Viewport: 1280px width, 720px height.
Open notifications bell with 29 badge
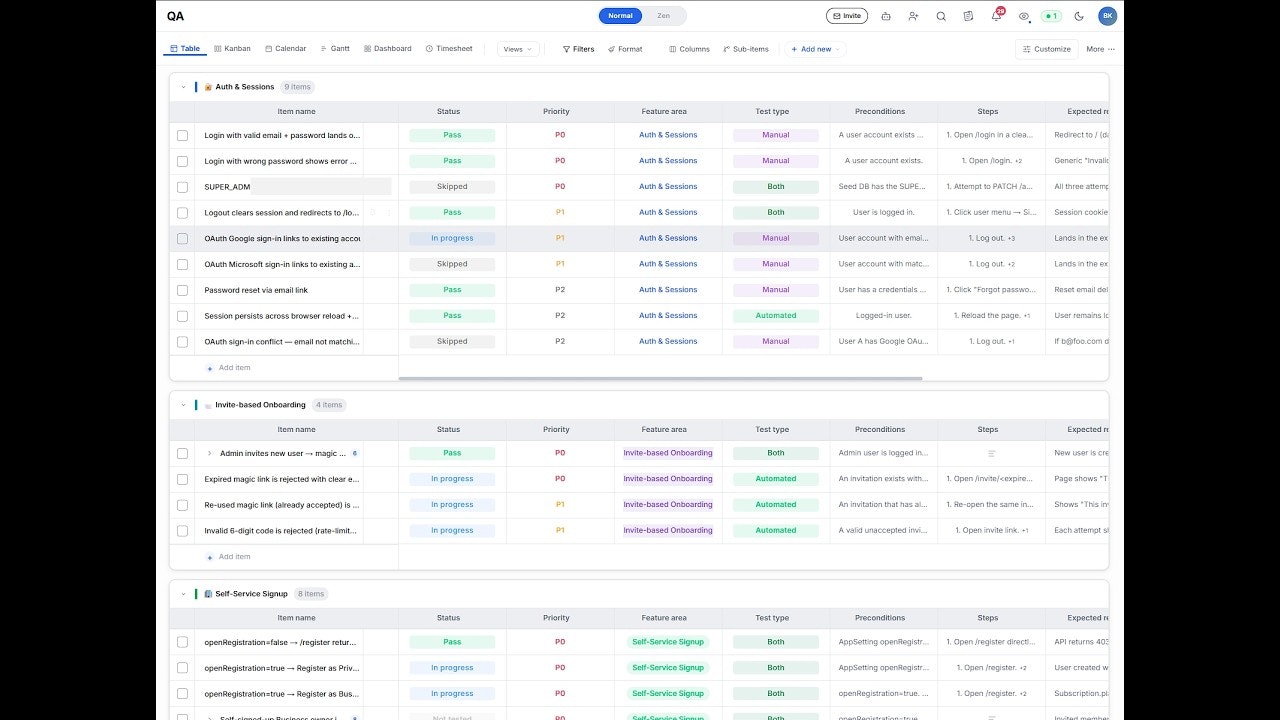click(x=996, y=15)
